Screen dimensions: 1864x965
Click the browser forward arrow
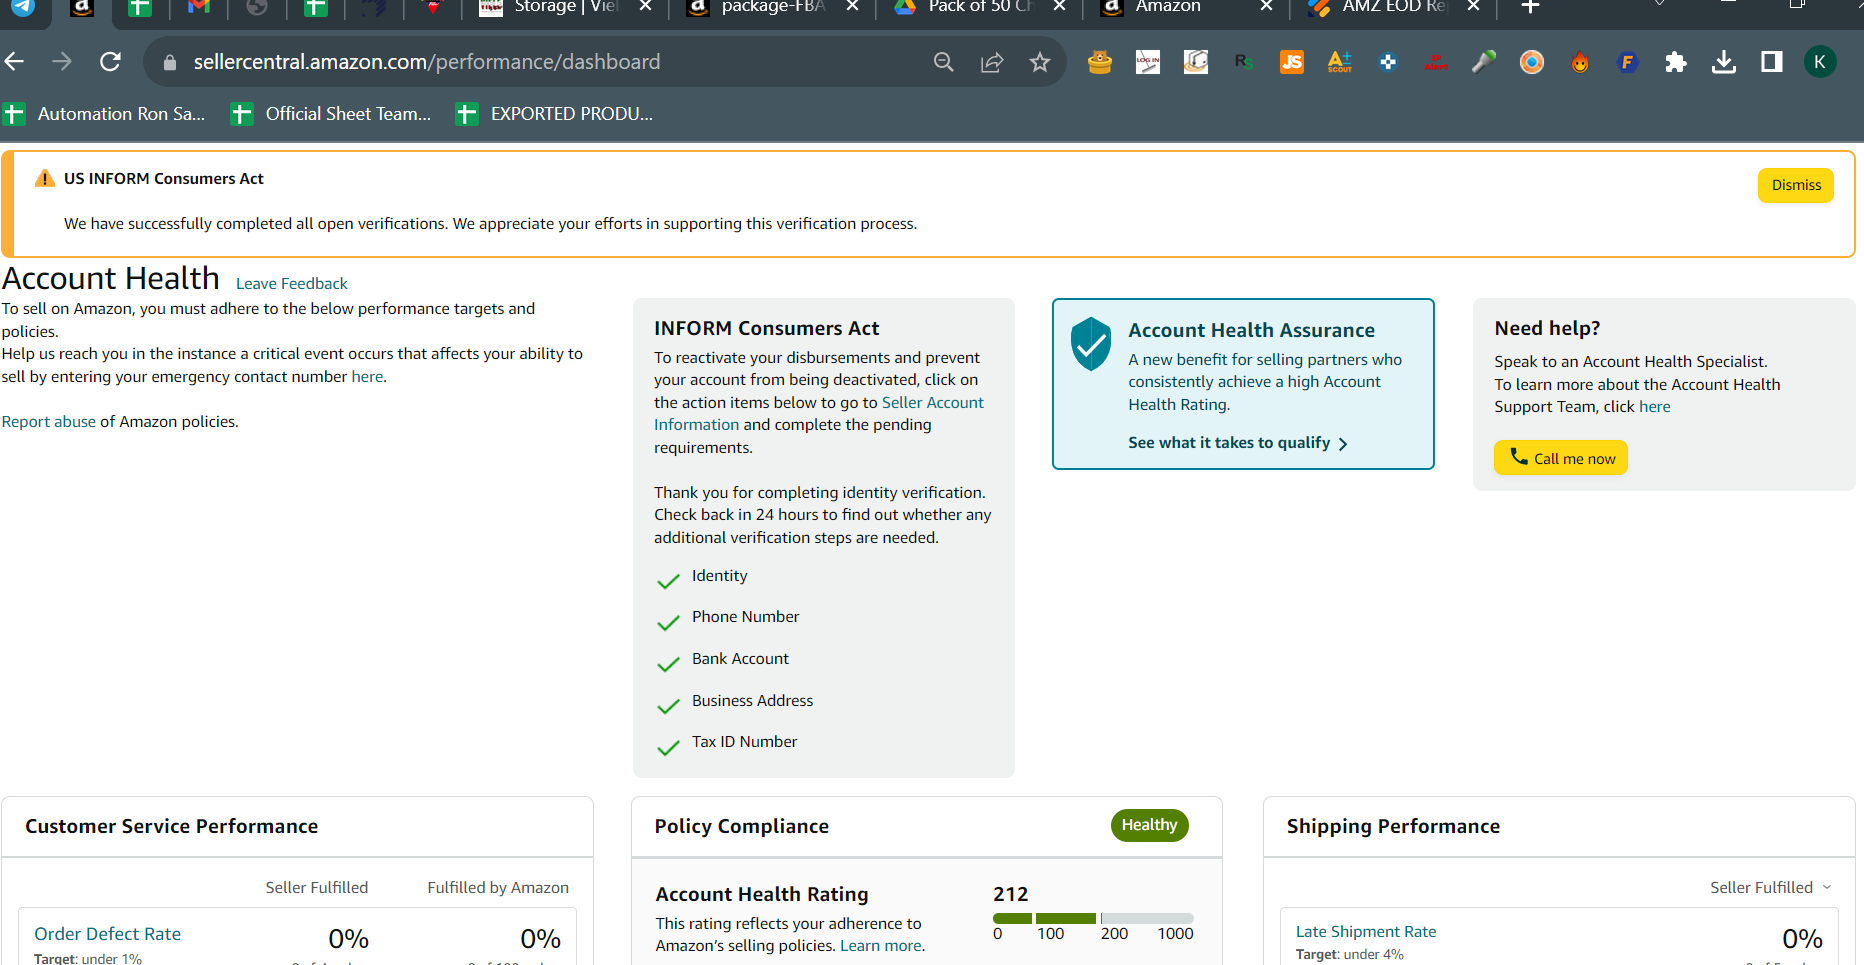coord(62,62)
